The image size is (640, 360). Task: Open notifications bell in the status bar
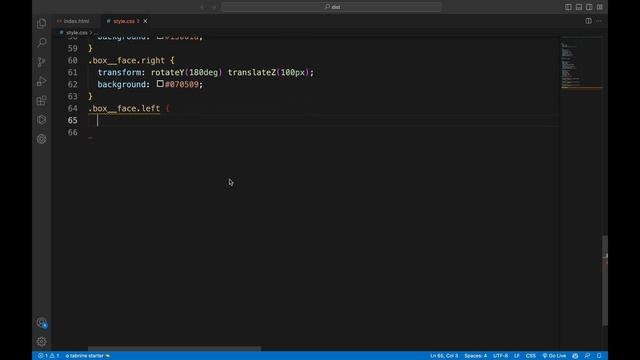tap(599, 356)
